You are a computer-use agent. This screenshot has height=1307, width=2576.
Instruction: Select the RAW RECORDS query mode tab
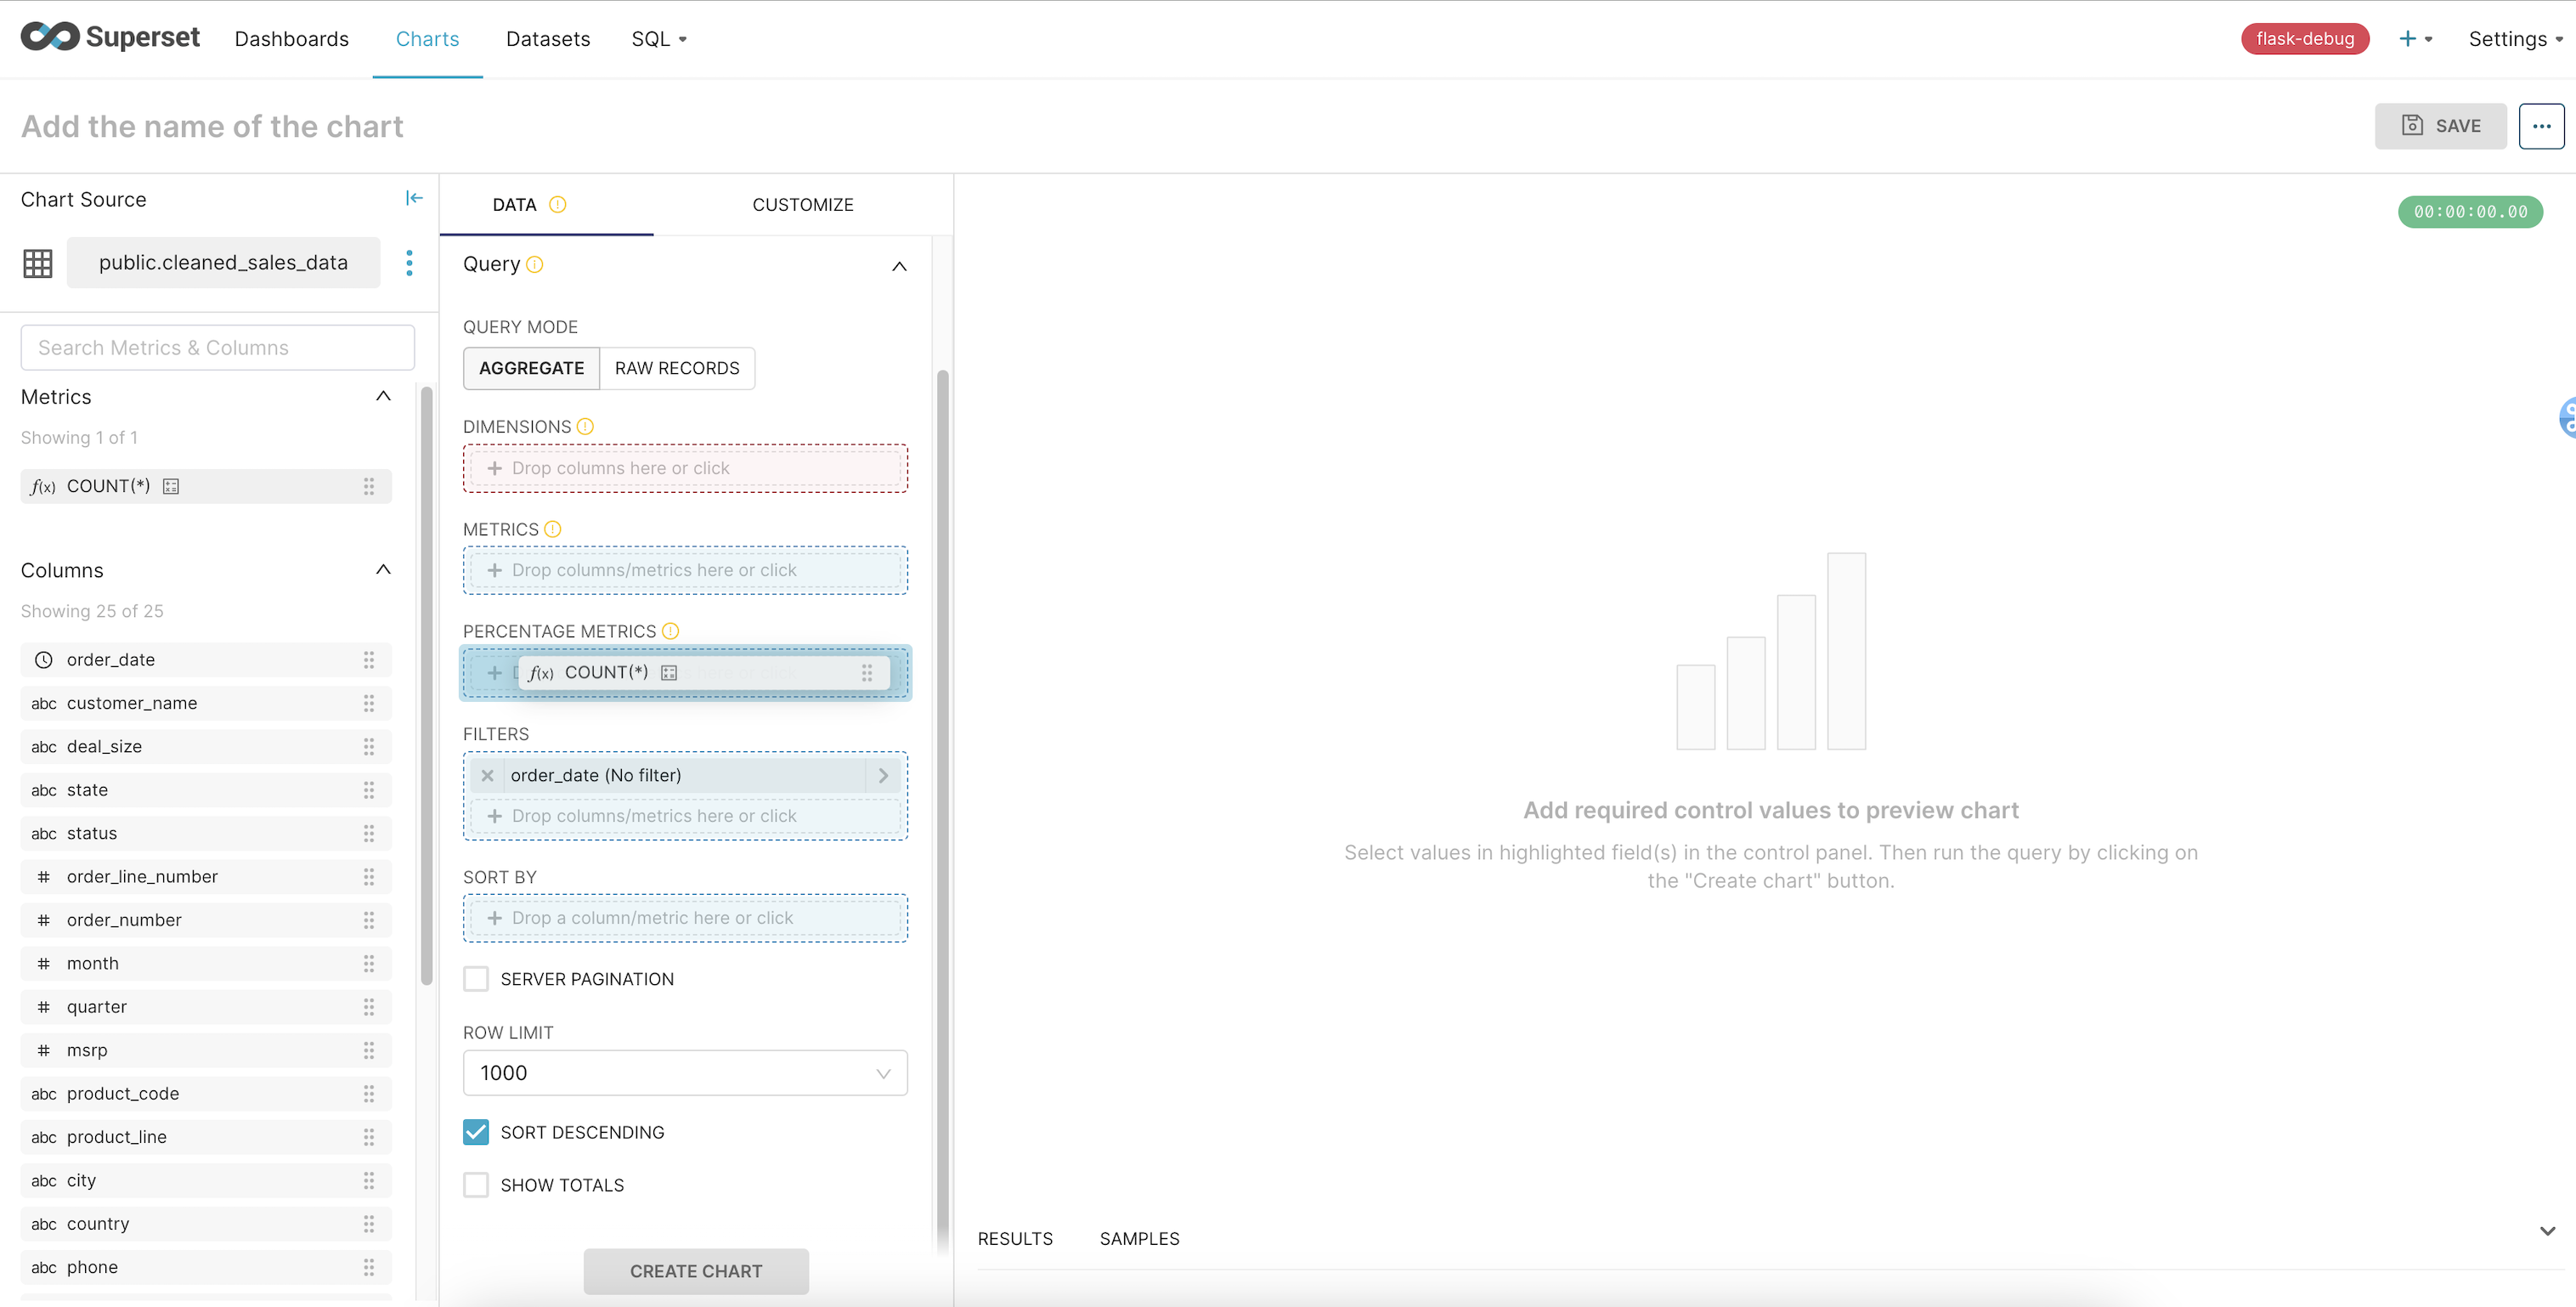coord(676,367)
